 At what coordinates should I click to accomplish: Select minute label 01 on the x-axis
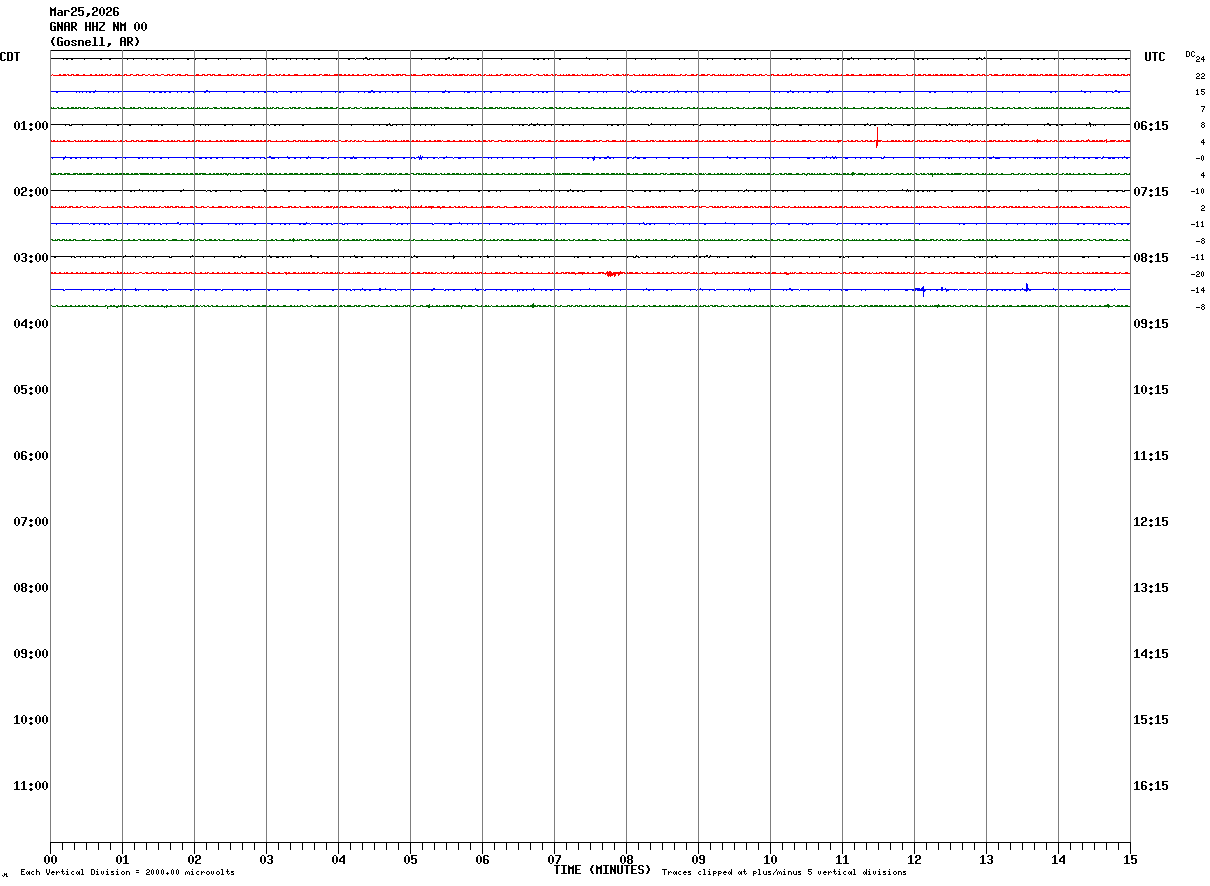tap(122, 859)
